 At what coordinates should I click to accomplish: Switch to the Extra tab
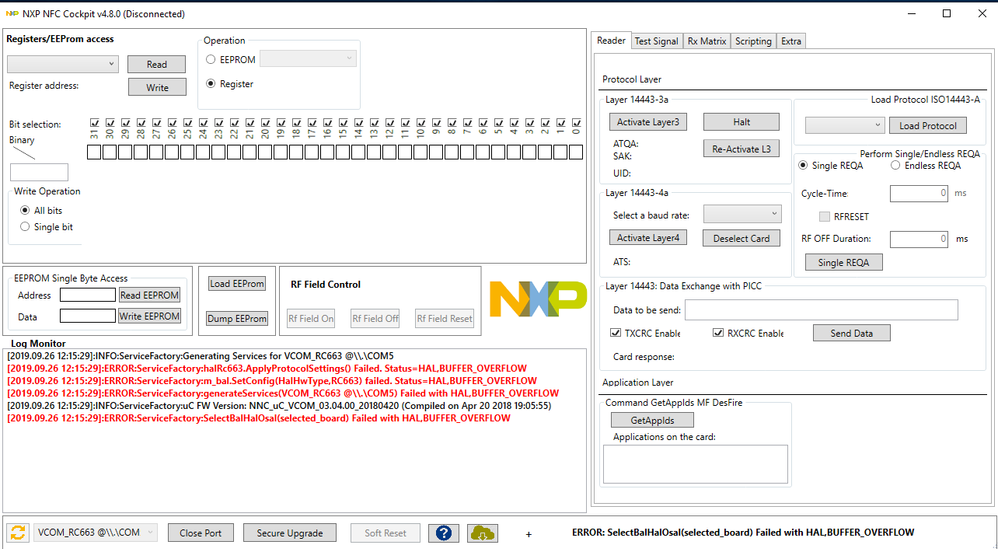tap(791, 41)
